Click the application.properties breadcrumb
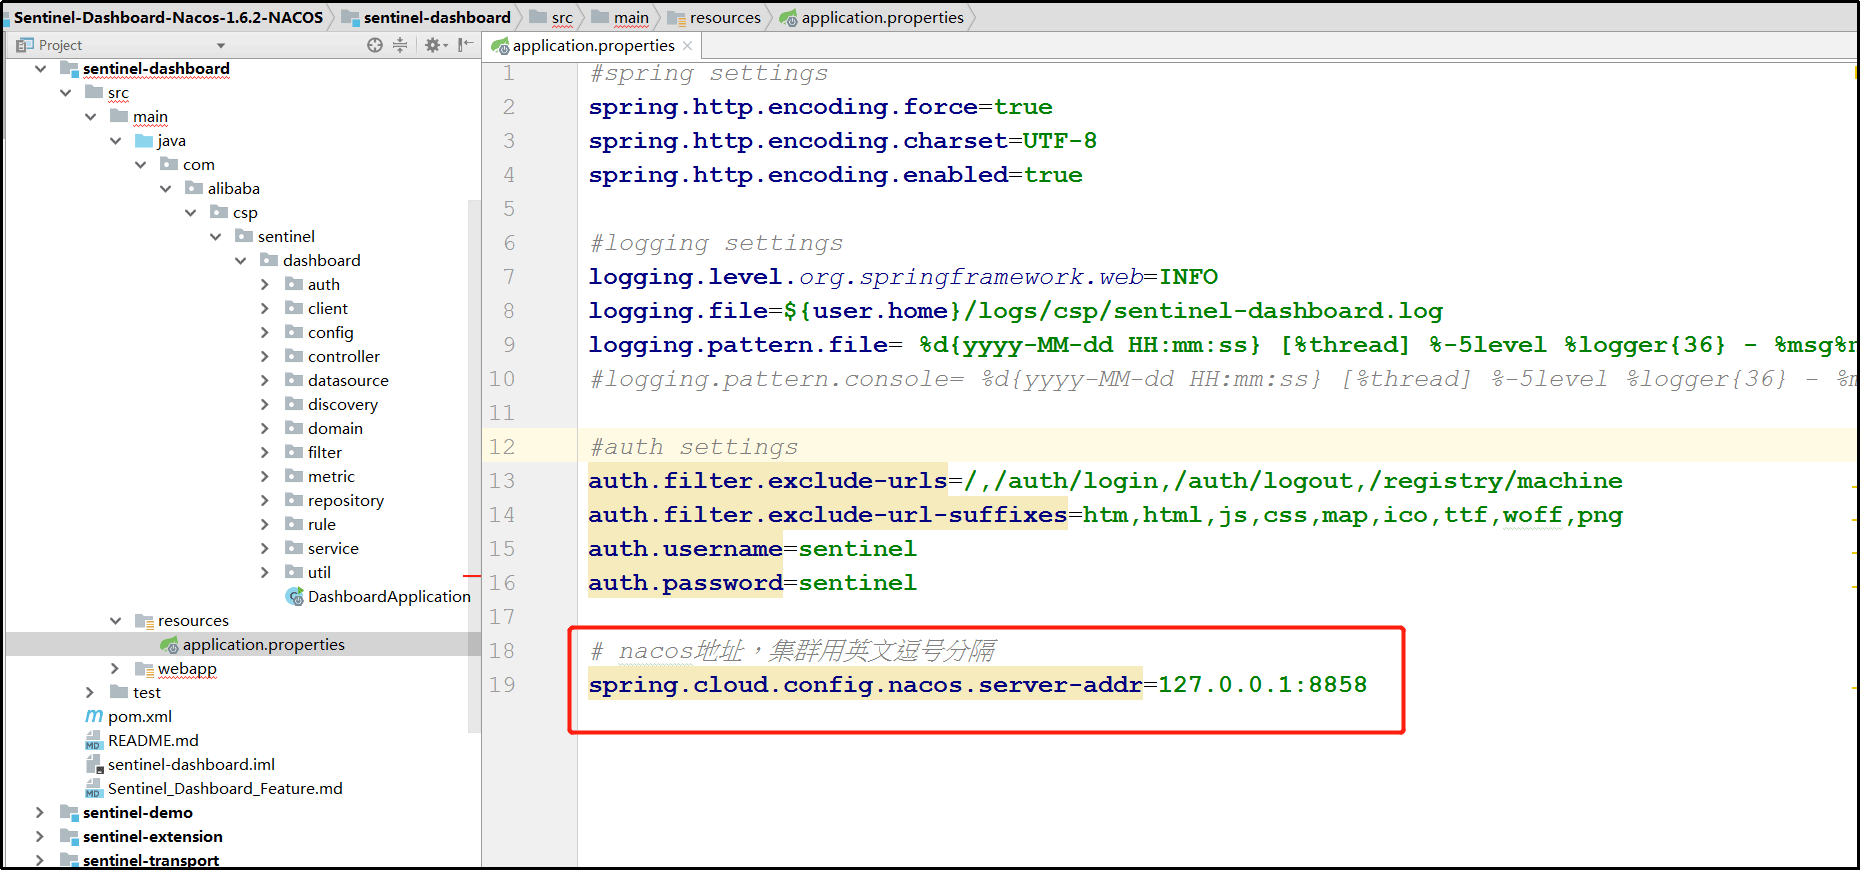 [882, 17]
